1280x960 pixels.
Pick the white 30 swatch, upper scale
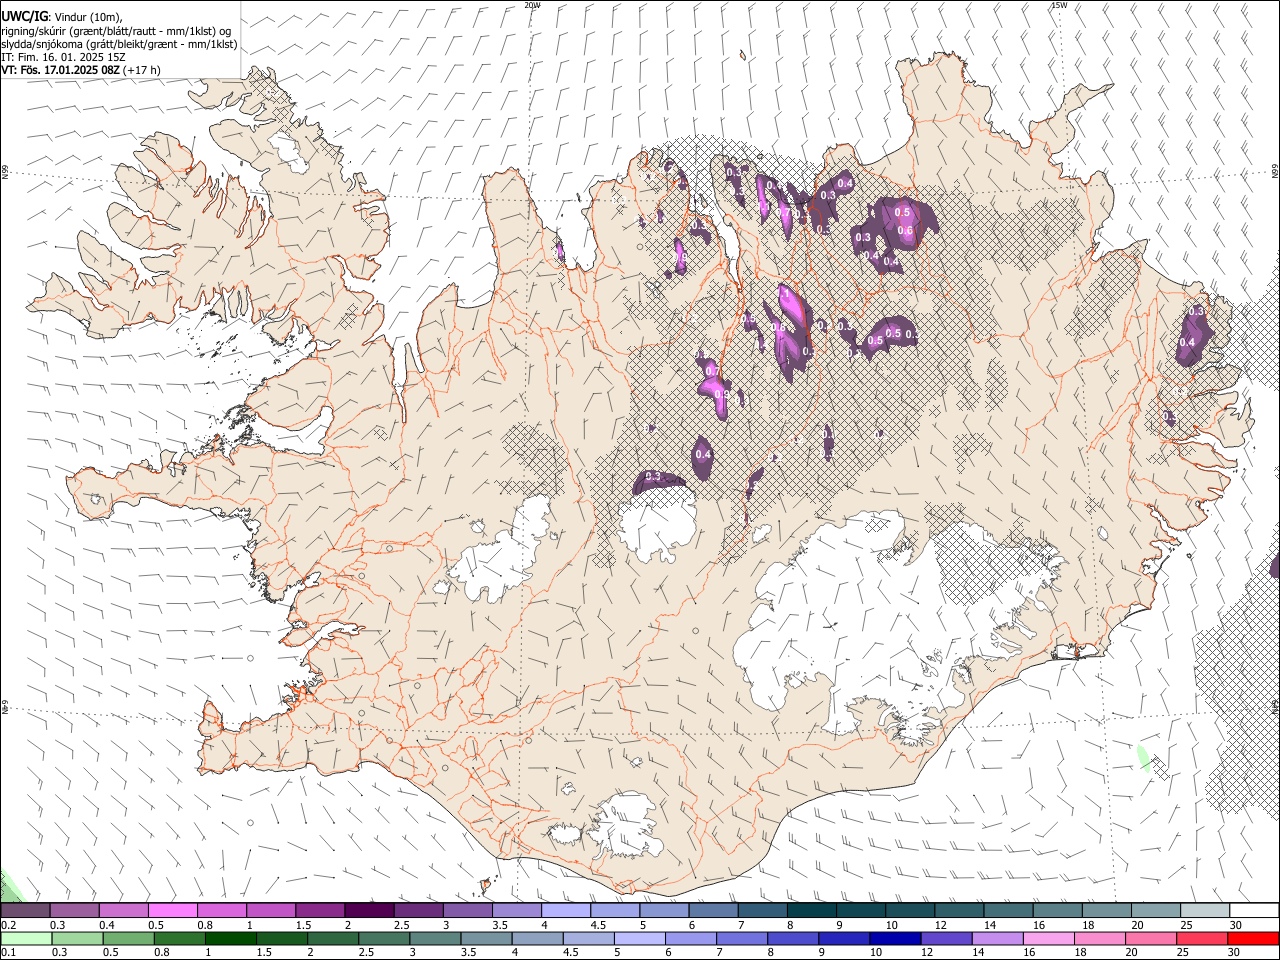pyautogui.click(x=1254, y=910)
